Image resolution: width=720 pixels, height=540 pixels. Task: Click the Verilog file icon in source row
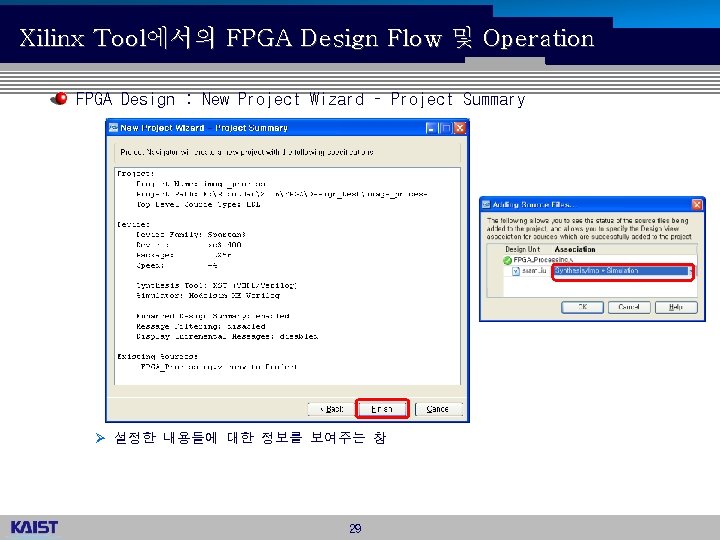tap(516, 271)
